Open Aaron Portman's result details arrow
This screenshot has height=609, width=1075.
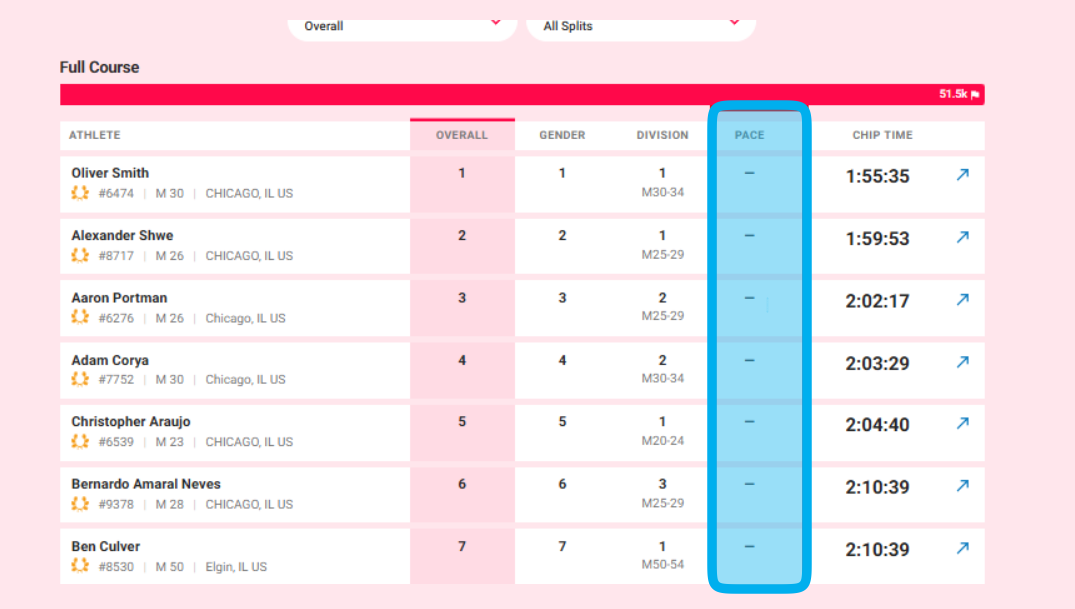[963, 300]
